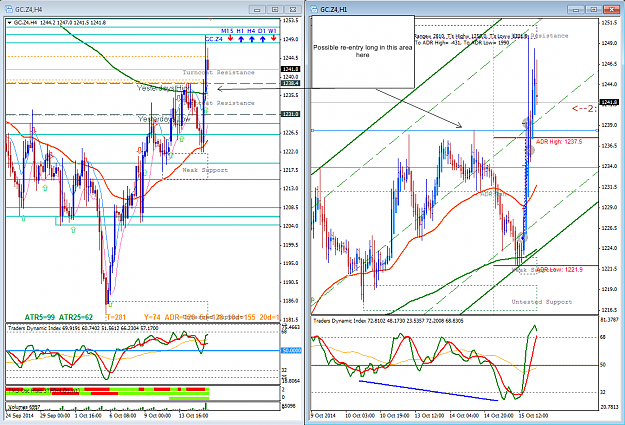Click the 24 Sep 2014 date on H4 time axis

[20, 415]
